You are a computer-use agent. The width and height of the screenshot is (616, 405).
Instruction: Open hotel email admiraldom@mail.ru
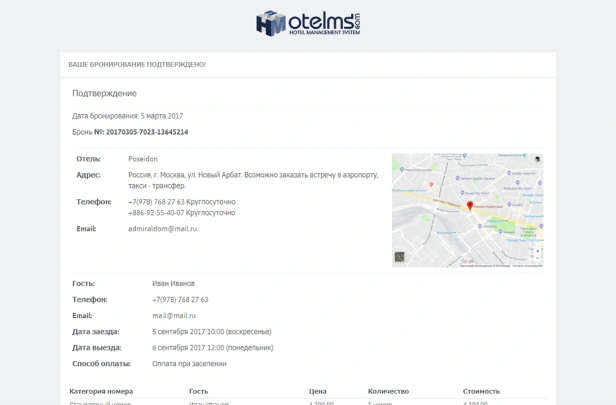click(x=162, y=229)
